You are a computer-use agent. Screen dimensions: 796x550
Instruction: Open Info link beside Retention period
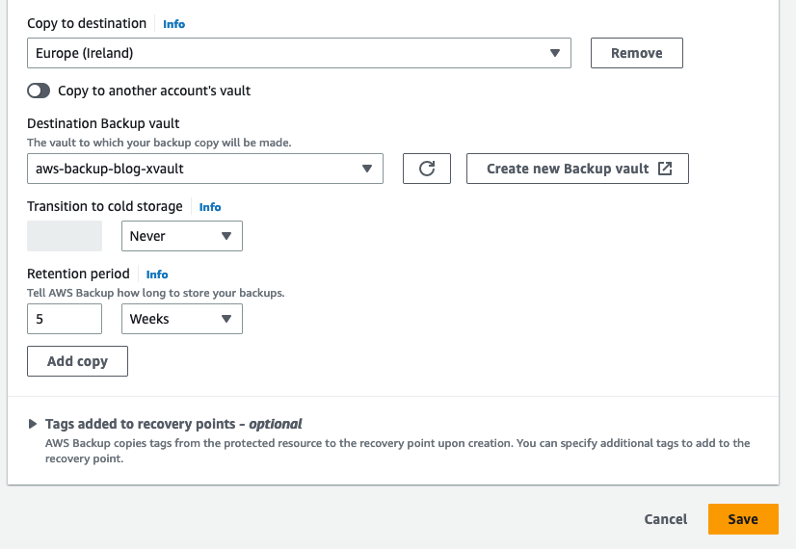pos(157,274)
